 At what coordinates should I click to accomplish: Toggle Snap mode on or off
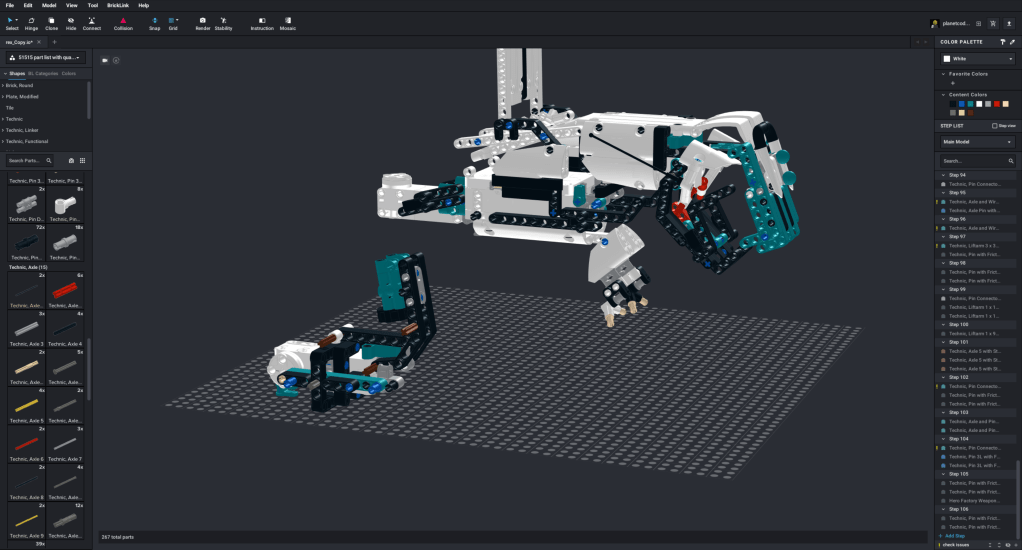click(x=154, y=23)
